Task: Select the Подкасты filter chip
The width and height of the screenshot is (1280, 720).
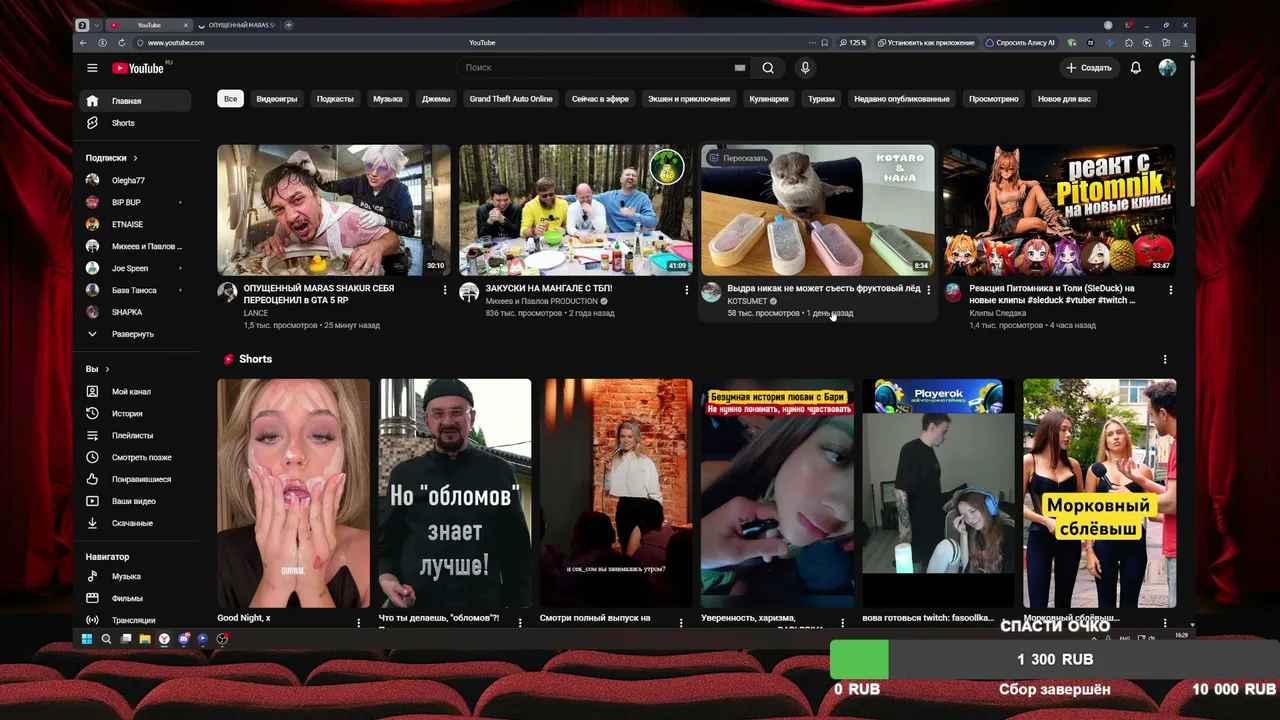Action: pyautogui.click(x=335, y=99)
